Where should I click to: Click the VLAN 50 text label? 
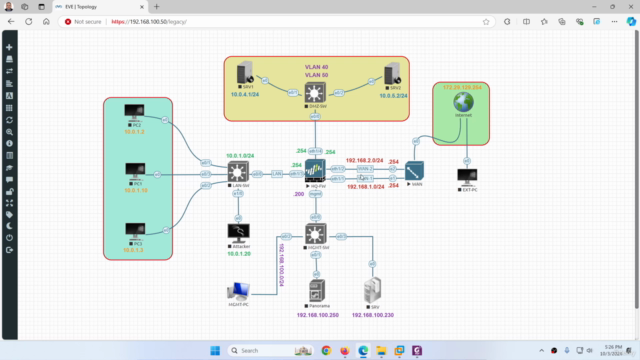point(316,75)
